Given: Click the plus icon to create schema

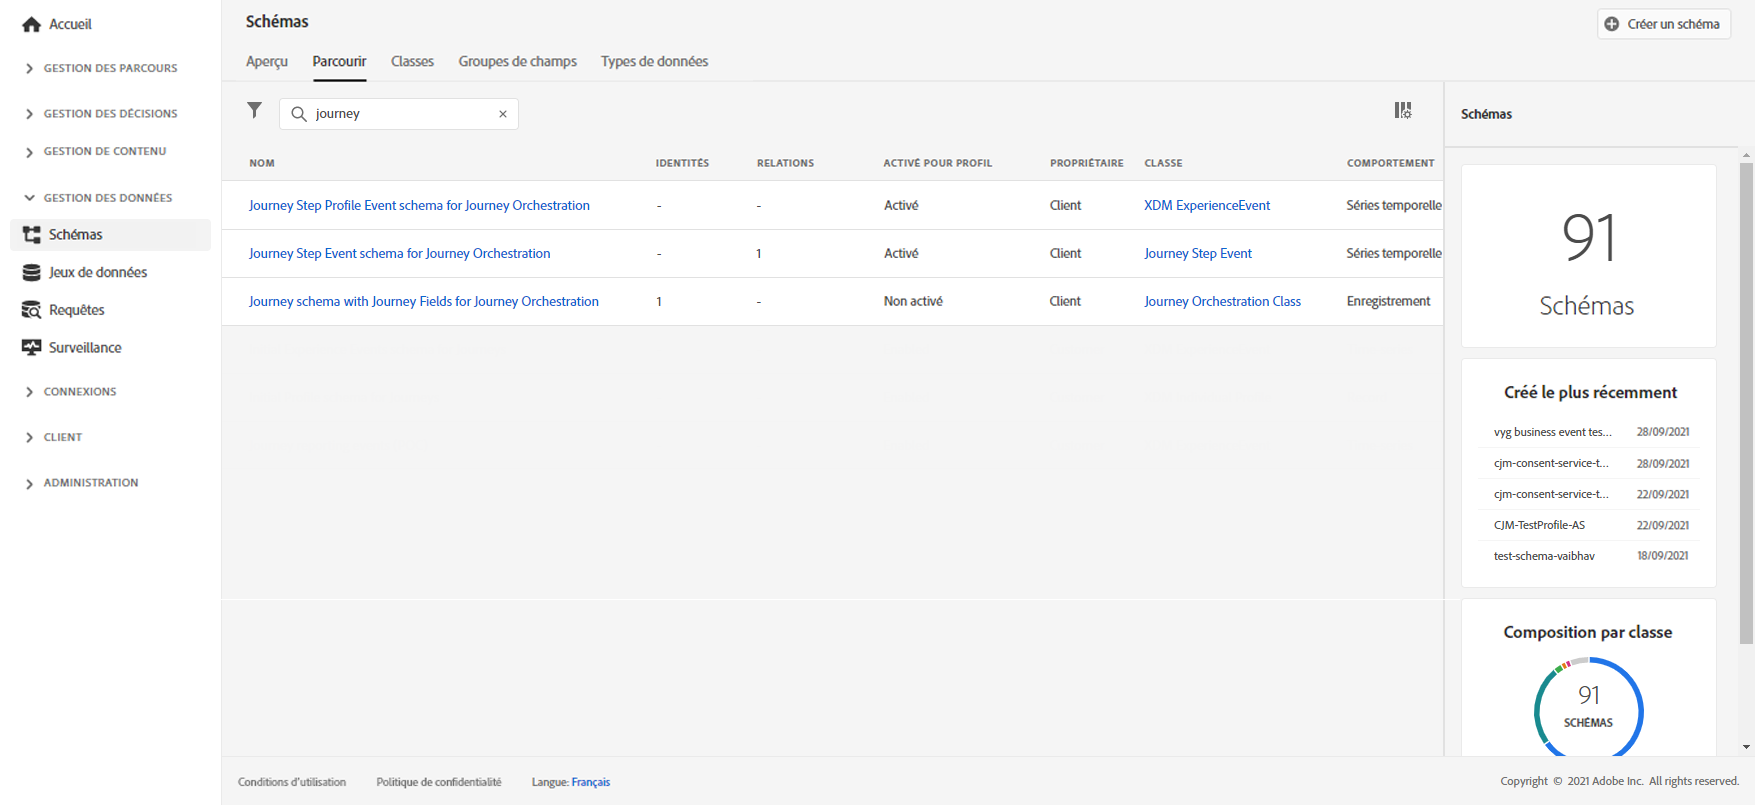Looking at the screenshot, I should (x=1611, y=24).
